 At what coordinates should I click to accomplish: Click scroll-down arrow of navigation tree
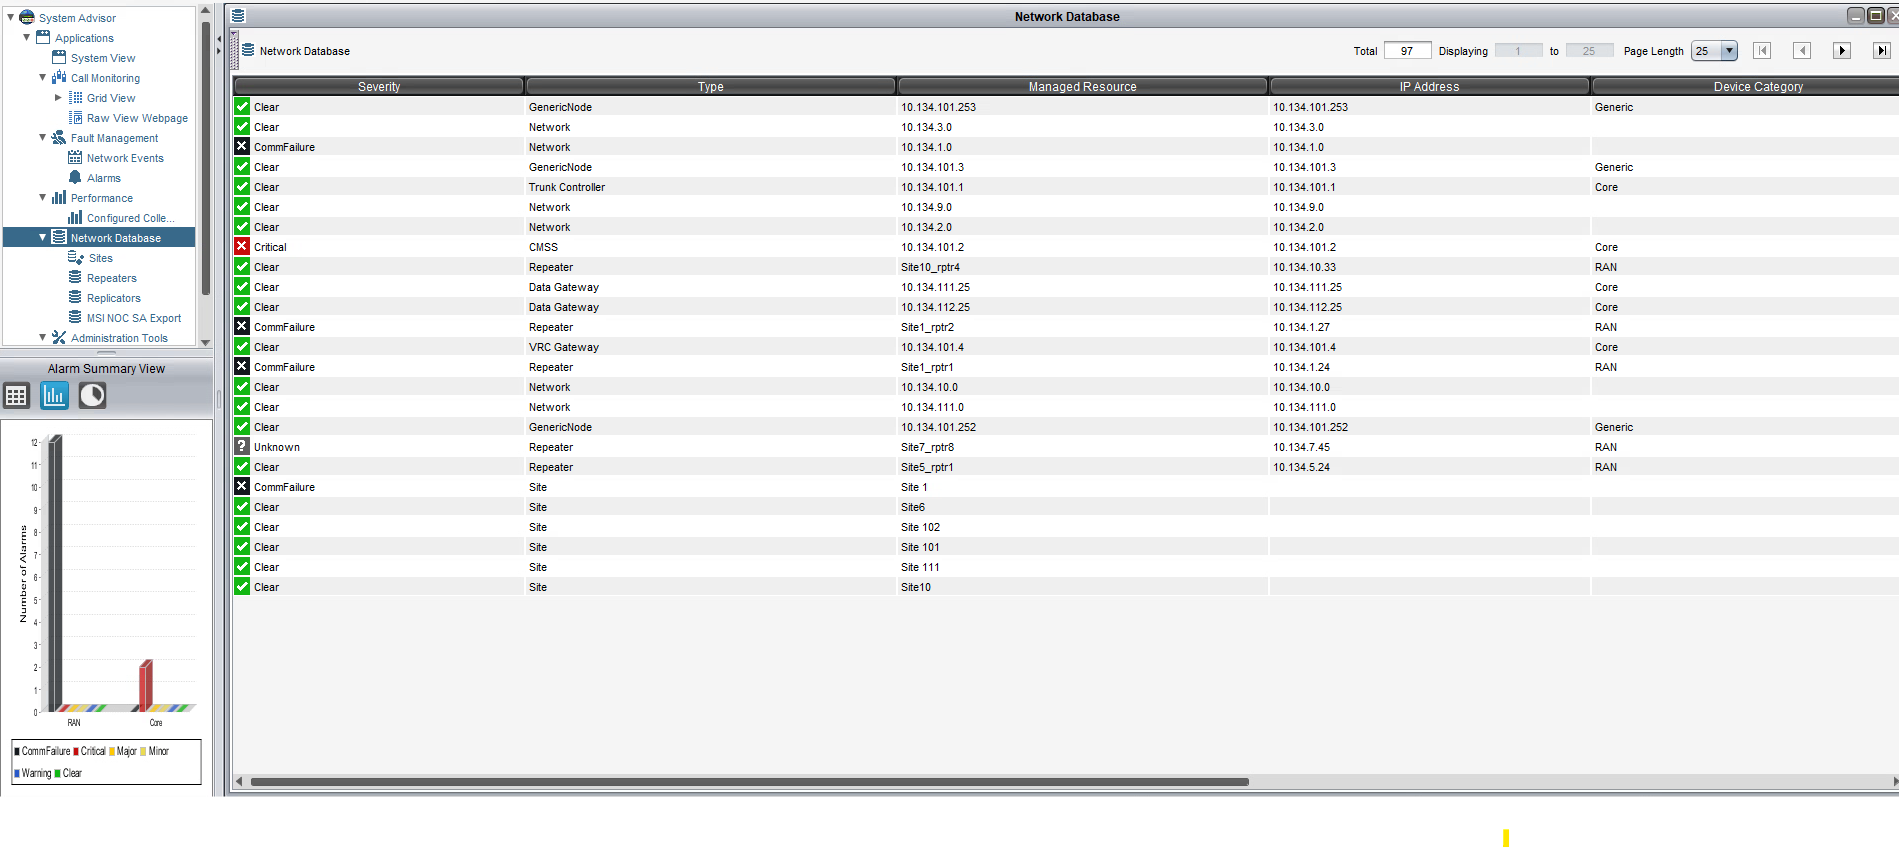click(205, 342)
